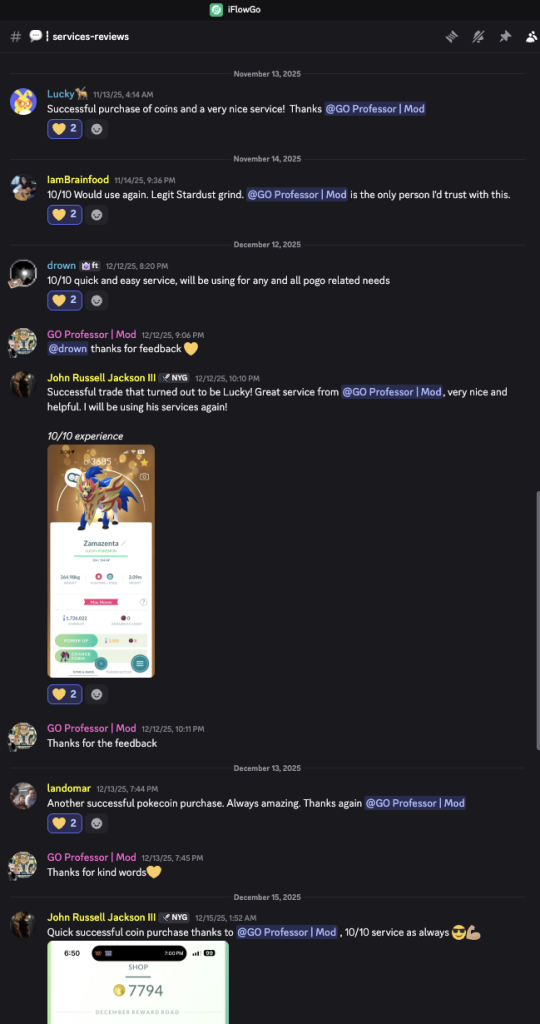Click the @drown mention

68,349
